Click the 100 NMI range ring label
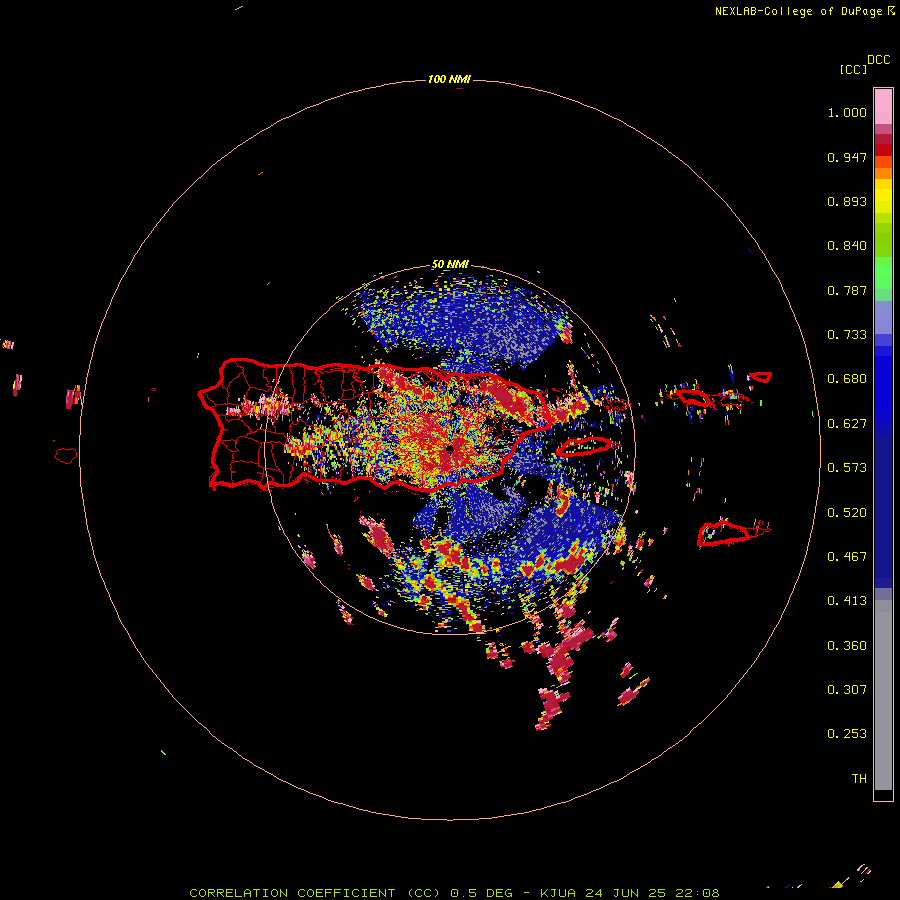Image resolution: width=900 pixels, height=900 pixels. point(449,79)
